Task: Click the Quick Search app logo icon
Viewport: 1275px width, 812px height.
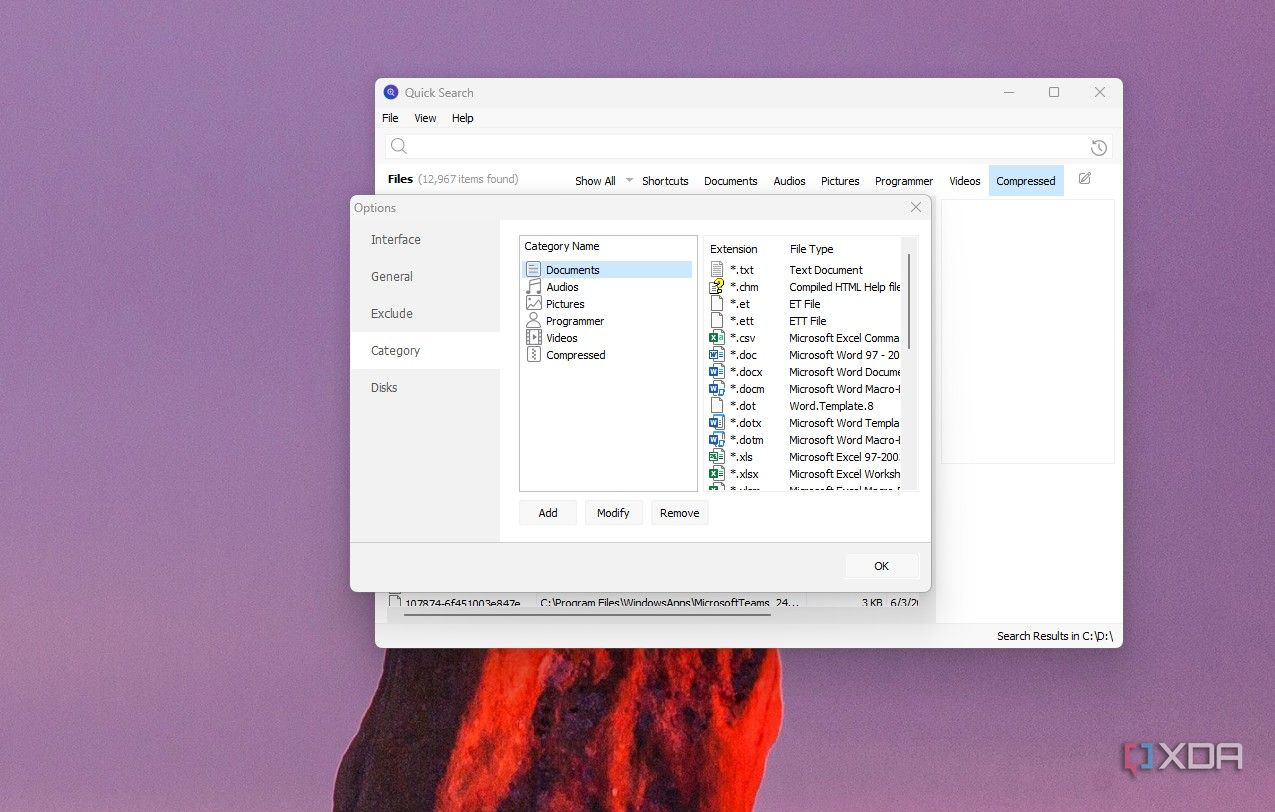Action: click(x=391, y=92)
